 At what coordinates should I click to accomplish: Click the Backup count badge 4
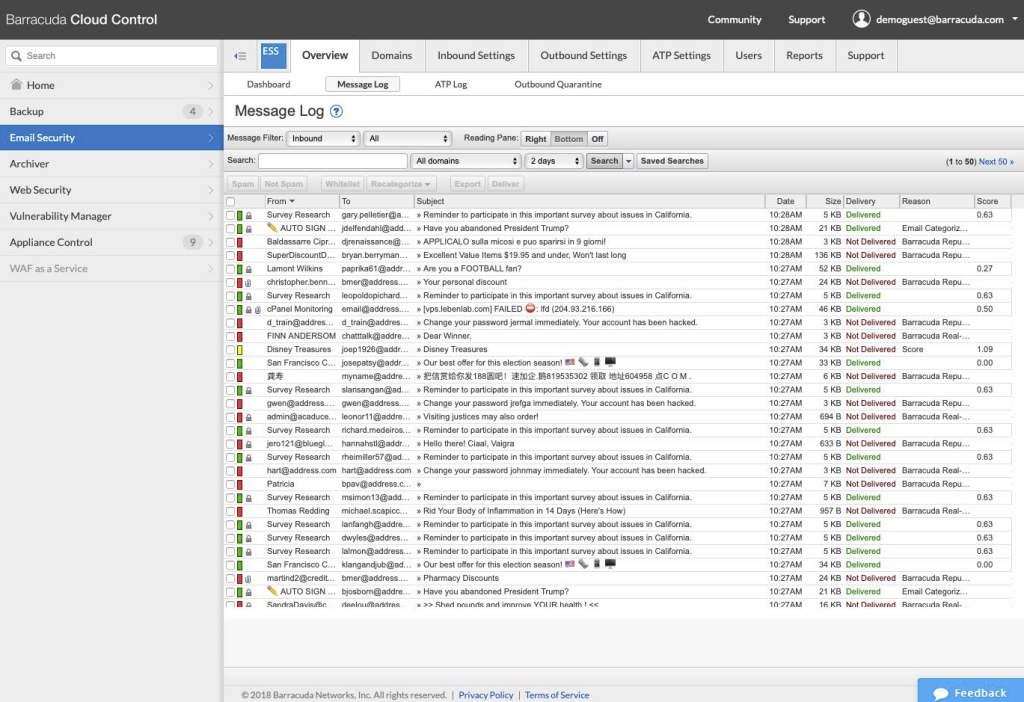[192, 111]
